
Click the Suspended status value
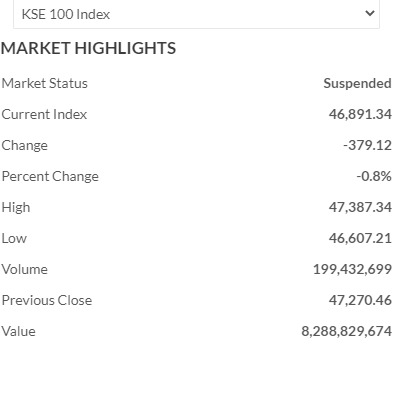click(357, 83)
